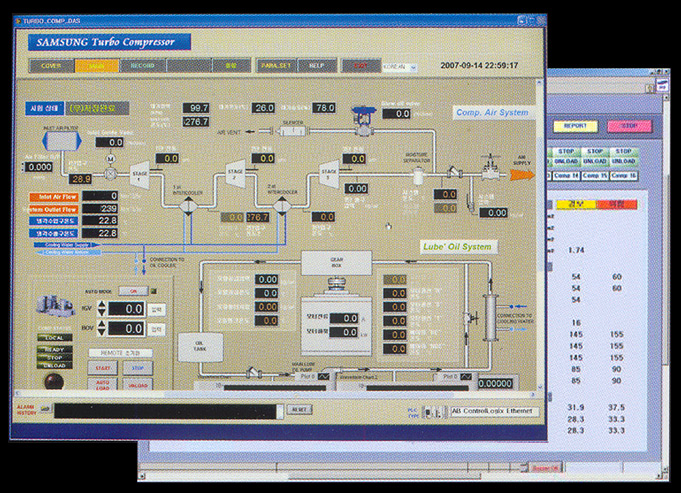Click the compressor unit picture above COMP STATUS
Image resolution: width=681 pixels, height=493 pixels.
(55, 305)
